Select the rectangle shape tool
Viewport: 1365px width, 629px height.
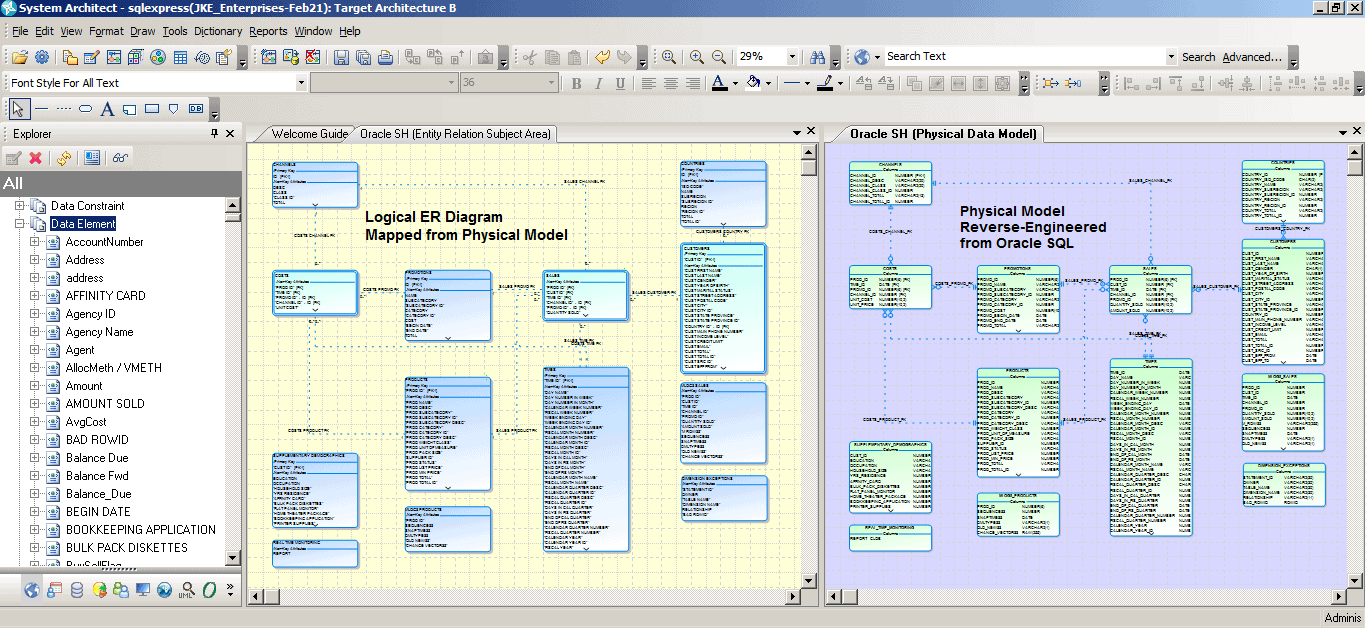click(x=152, y=109)
